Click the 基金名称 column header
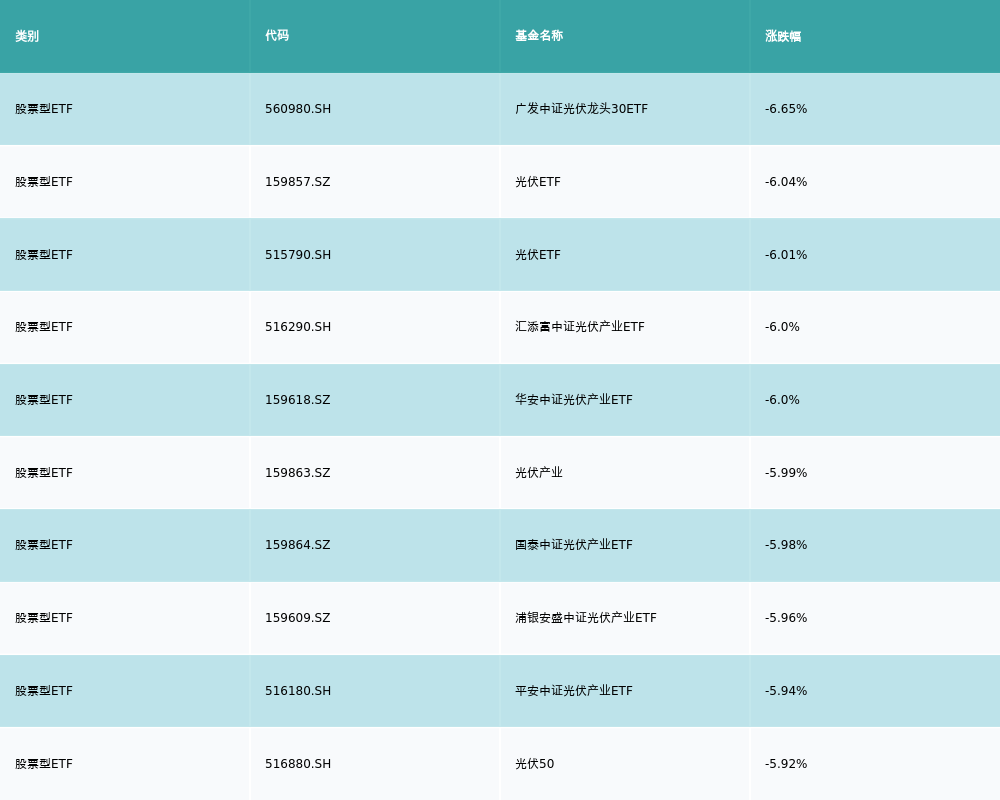 pos(539,36)
